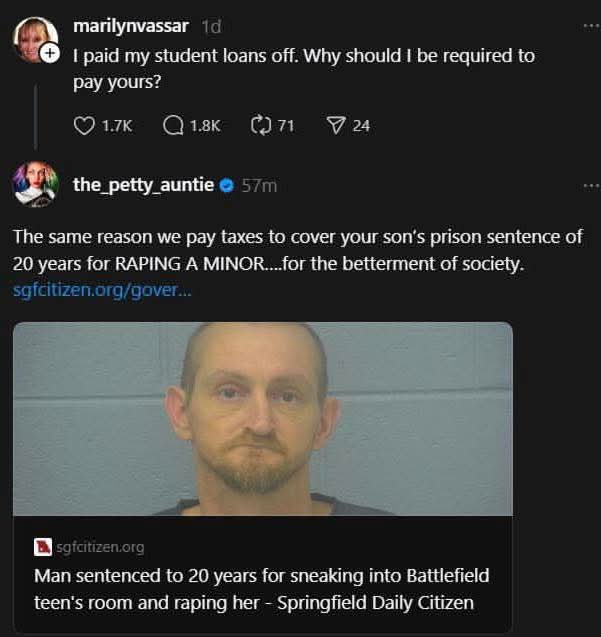Click the 1d timestamp on post
Viewport: 601px width, 637px height.
211,27
